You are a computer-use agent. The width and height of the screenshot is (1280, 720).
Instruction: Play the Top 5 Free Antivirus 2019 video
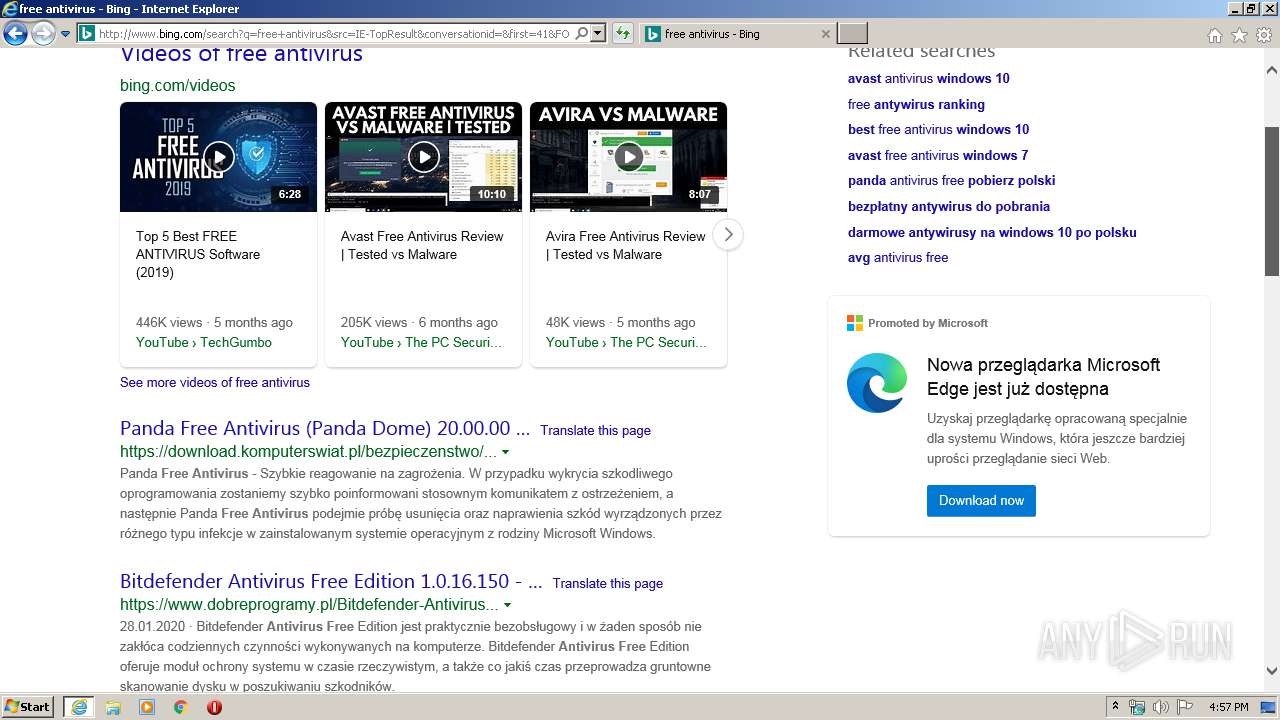218,157
